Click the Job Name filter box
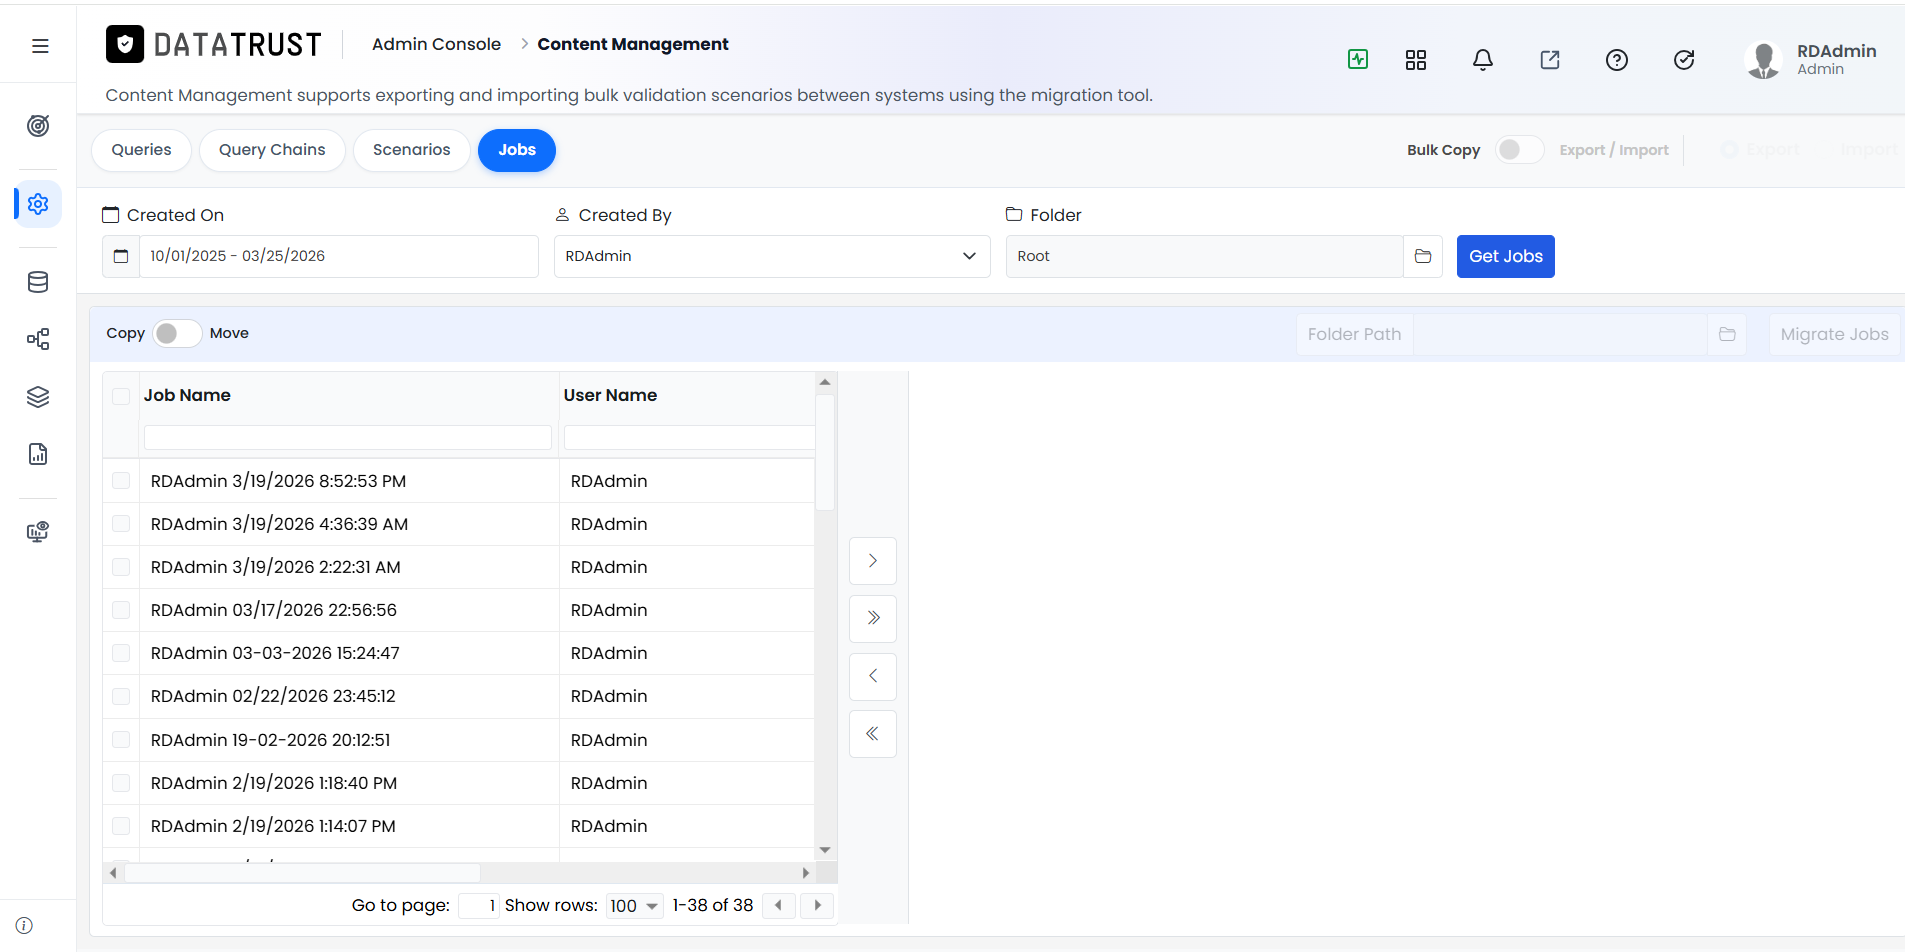This screenshot has height=952, width=1905. pyautogui.click(x=347, y=437)
